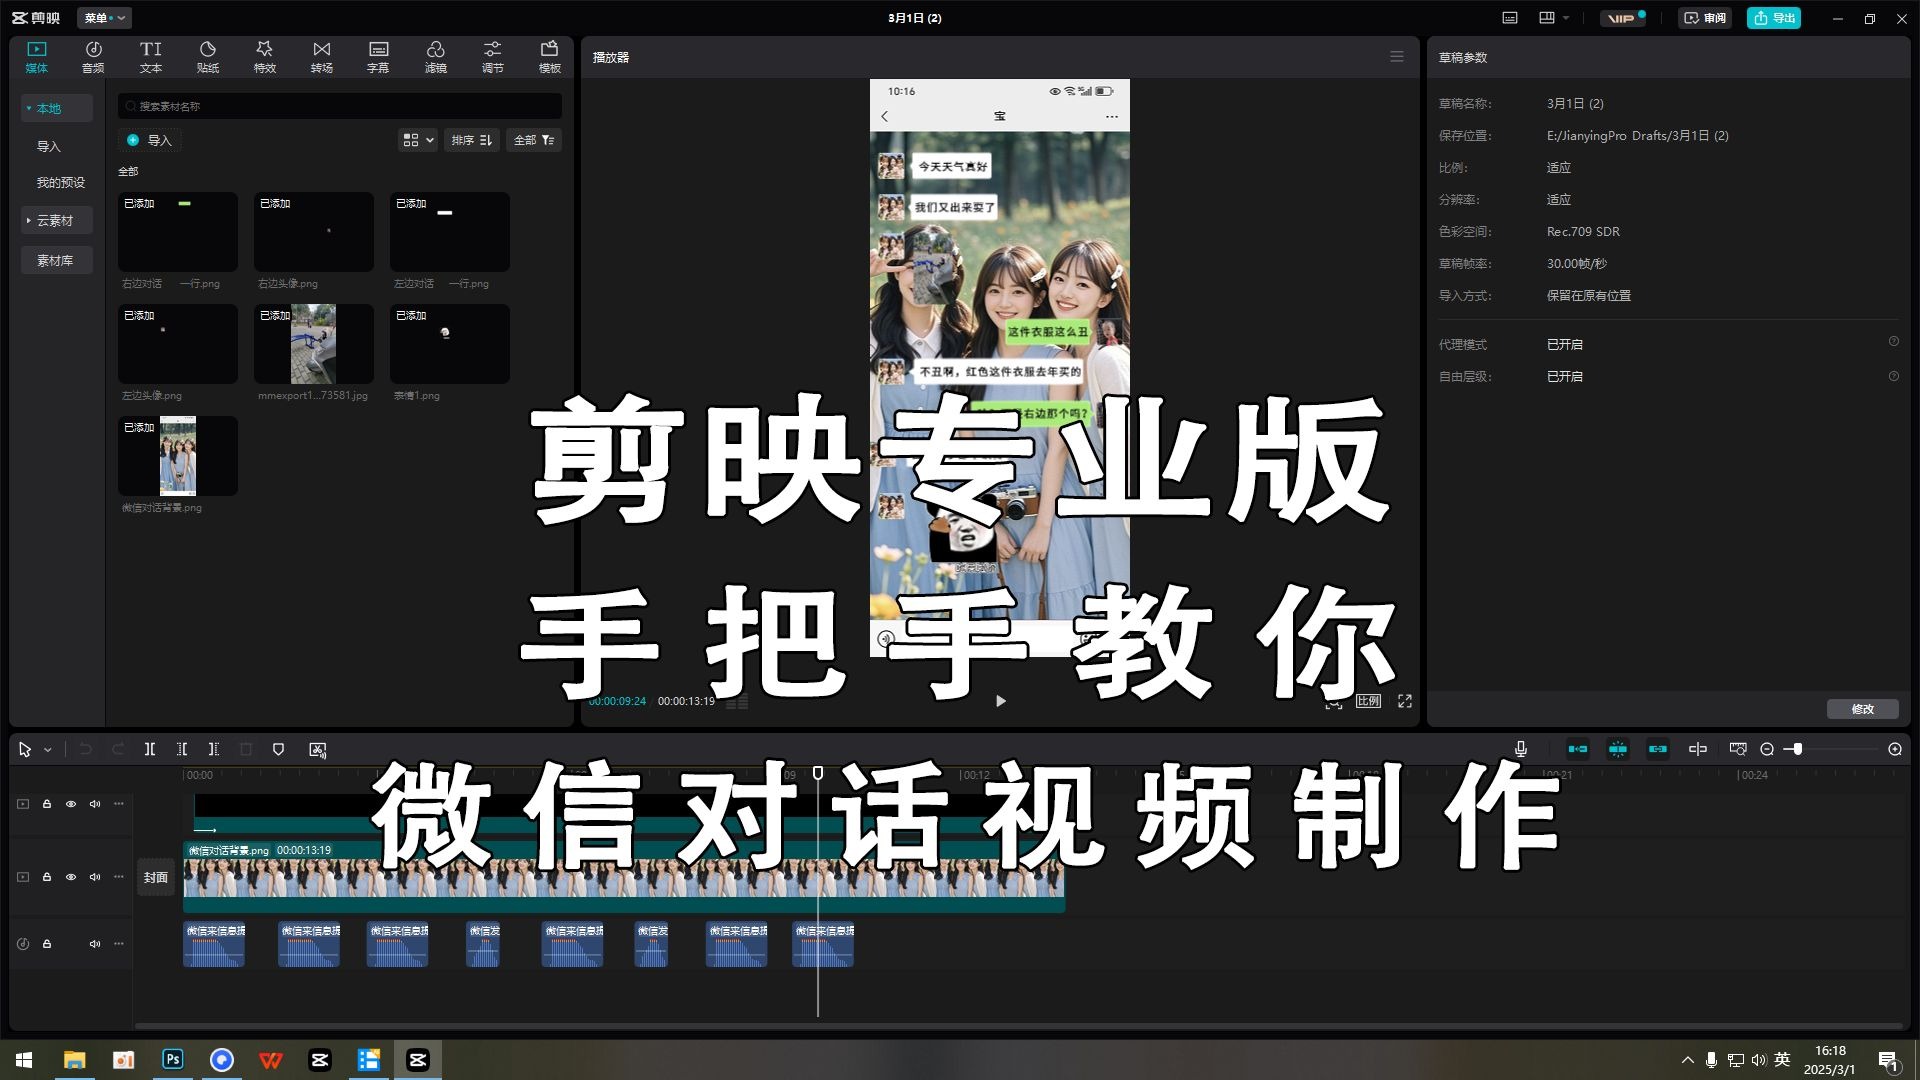
Task: Expand the selection tool dropdown arrow
Action: click(x=47, y=750)
